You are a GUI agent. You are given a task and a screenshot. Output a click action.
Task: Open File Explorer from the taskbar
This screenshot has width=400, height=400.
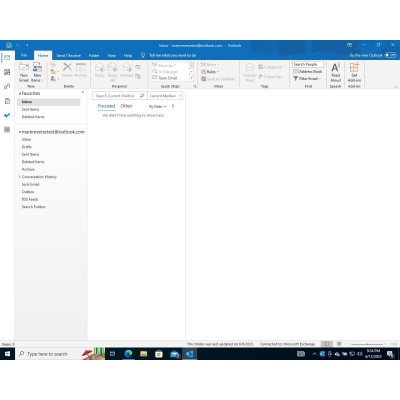pos(144,354)
